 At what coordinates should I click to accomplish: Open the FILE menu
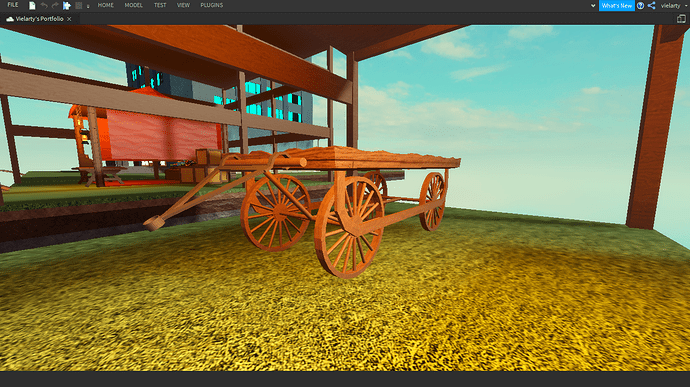[13, 5]
